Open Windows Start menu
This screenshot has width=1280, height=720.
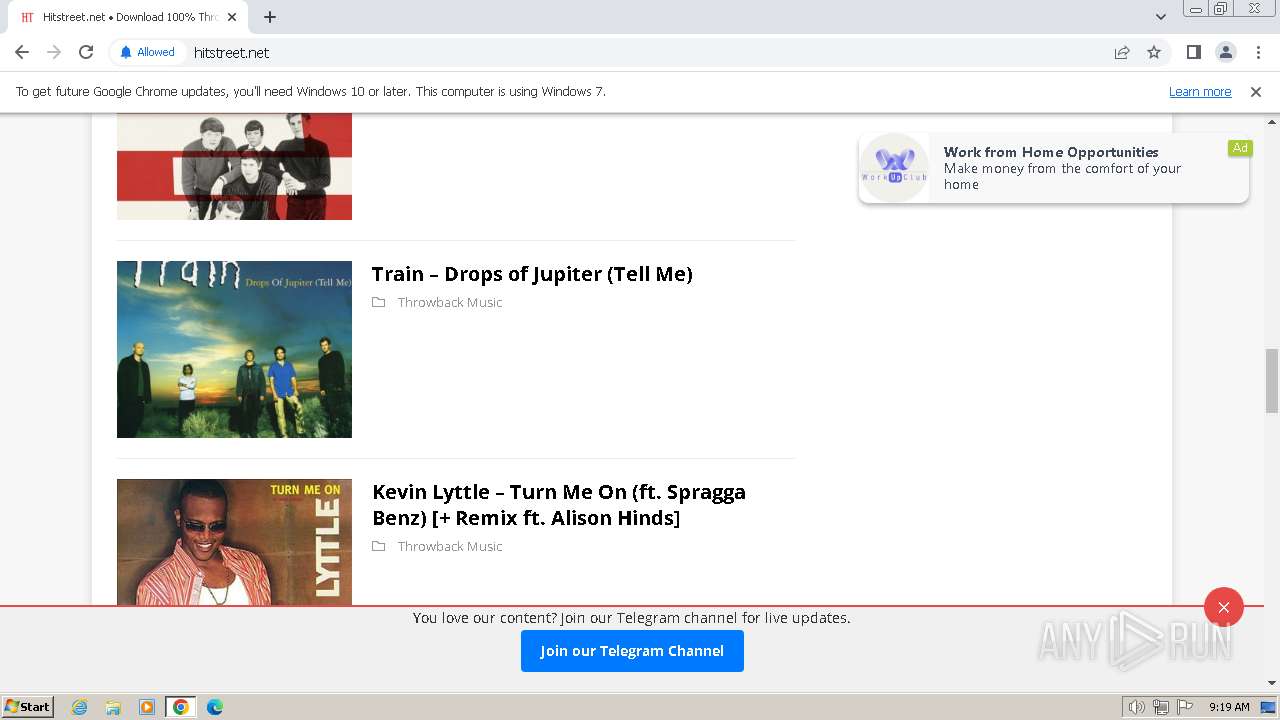pyautogui.click(x=27, y=707)
